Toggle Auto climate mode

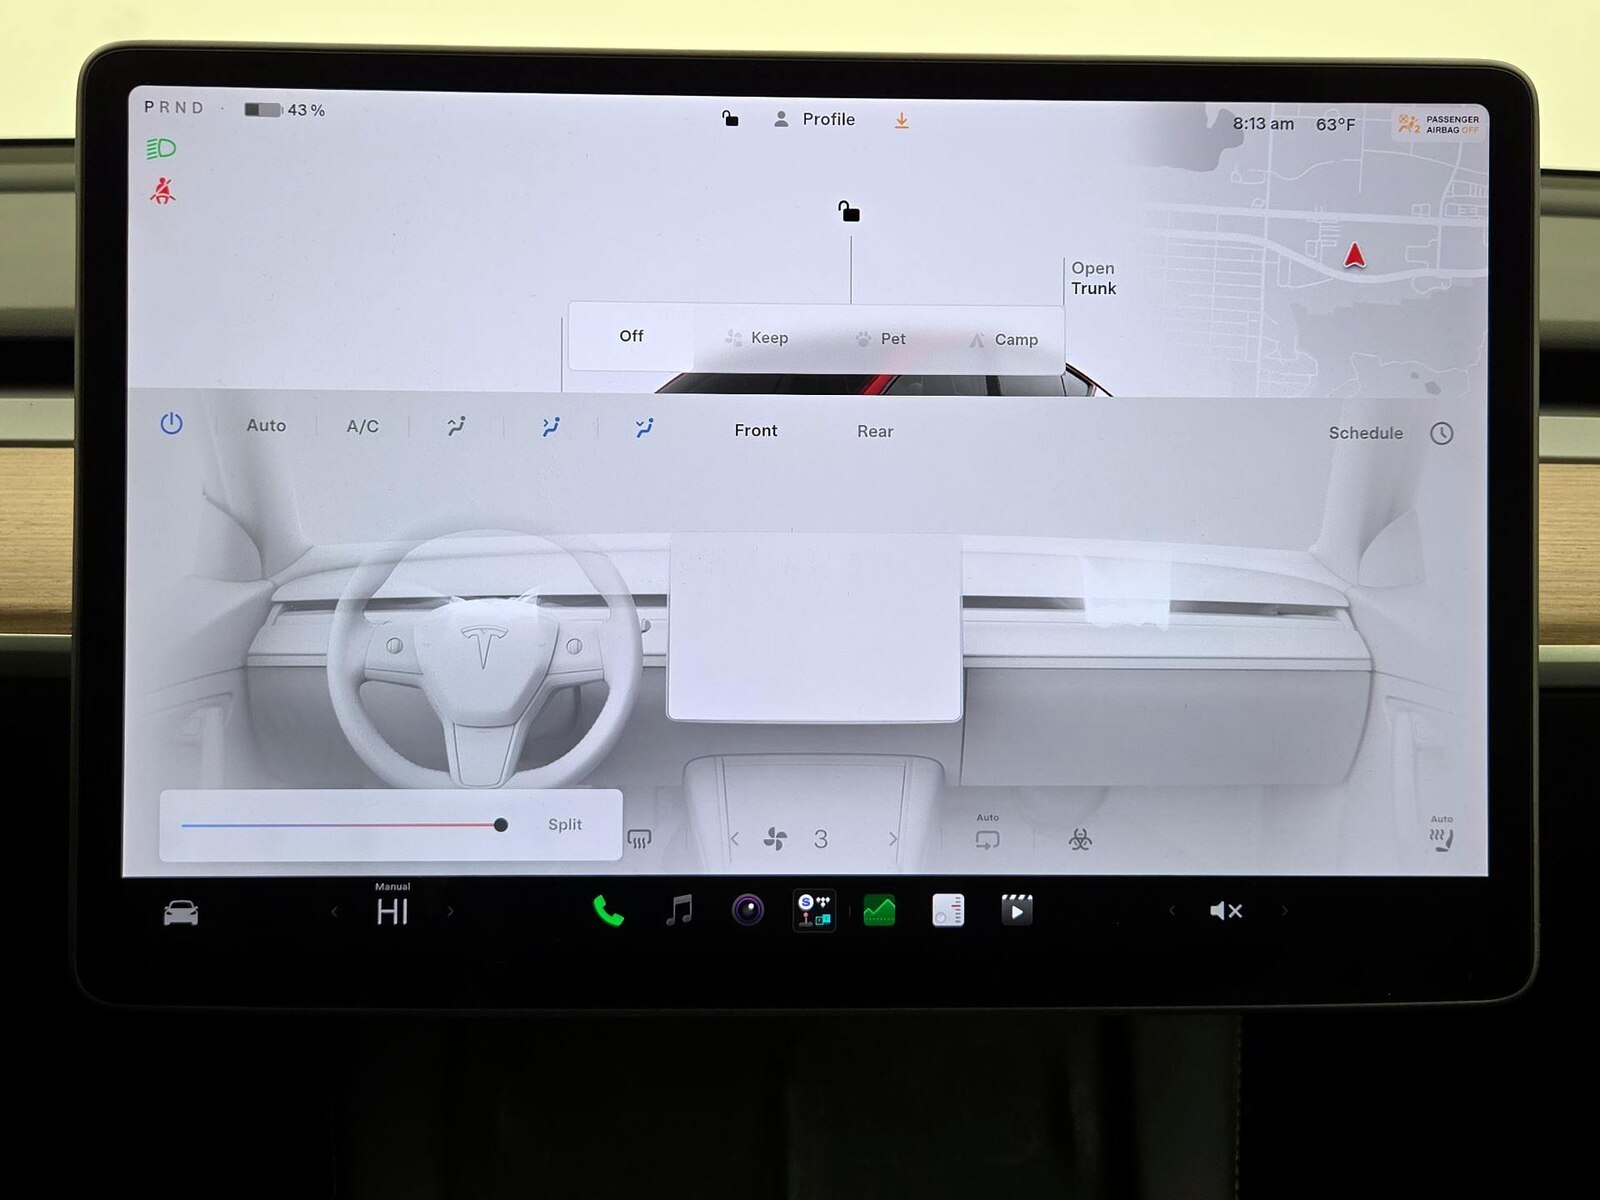pyautogui.click(x=266, y=425)
